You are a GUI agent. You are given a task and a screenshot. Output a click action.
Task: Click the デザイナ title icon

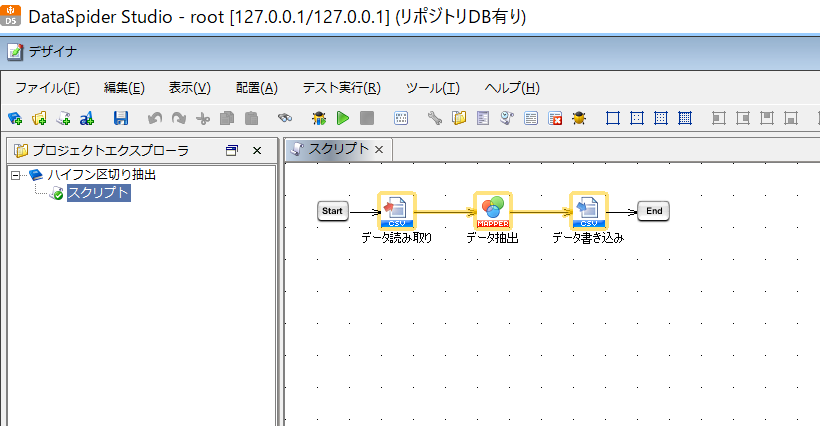coord(15,52)
